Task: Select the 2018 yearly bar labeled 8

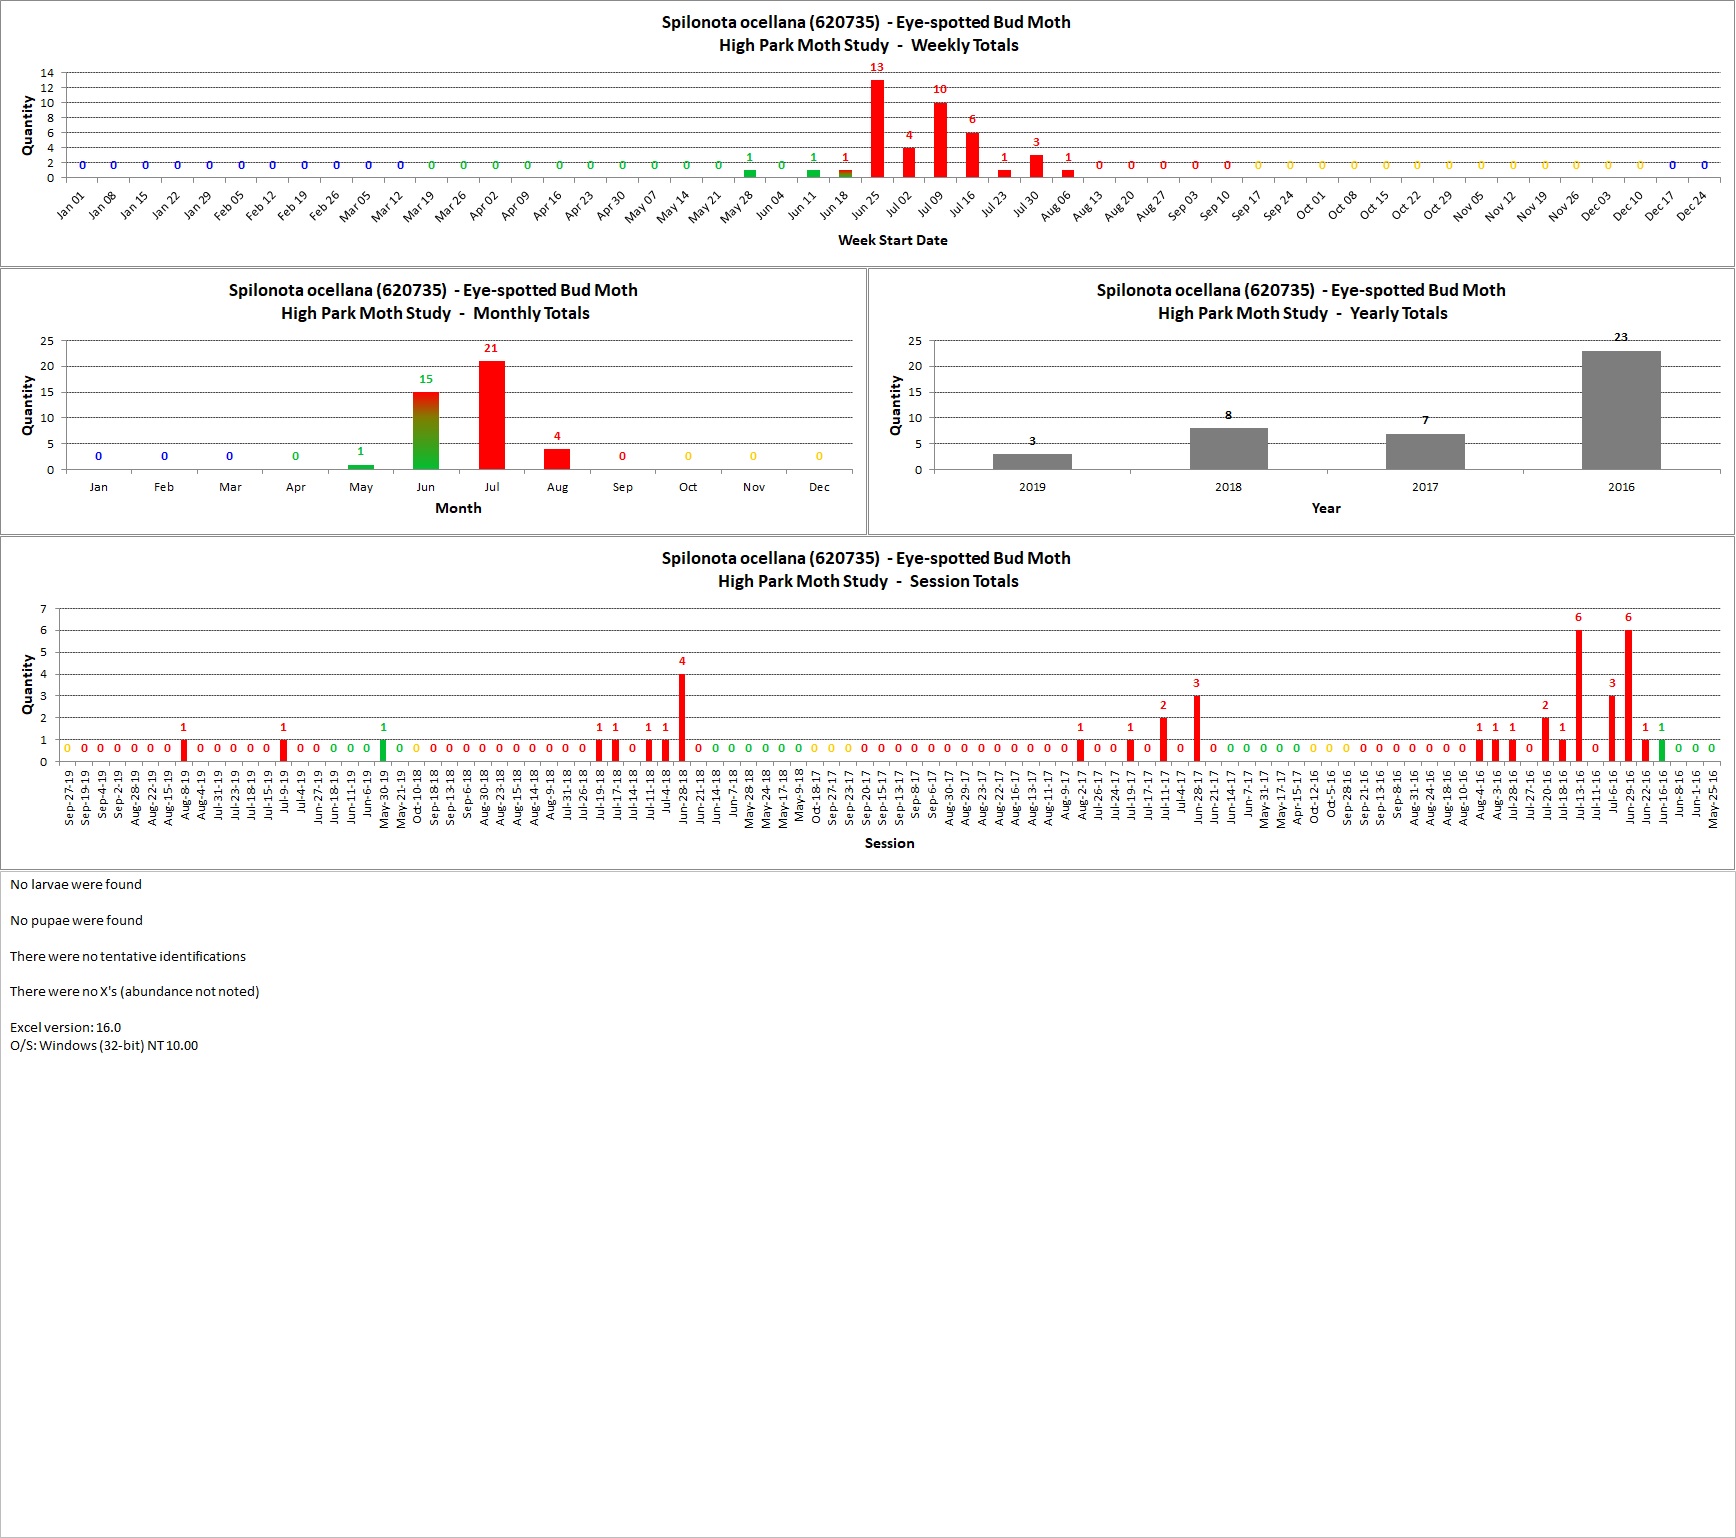Action: tap(1228, 449)
